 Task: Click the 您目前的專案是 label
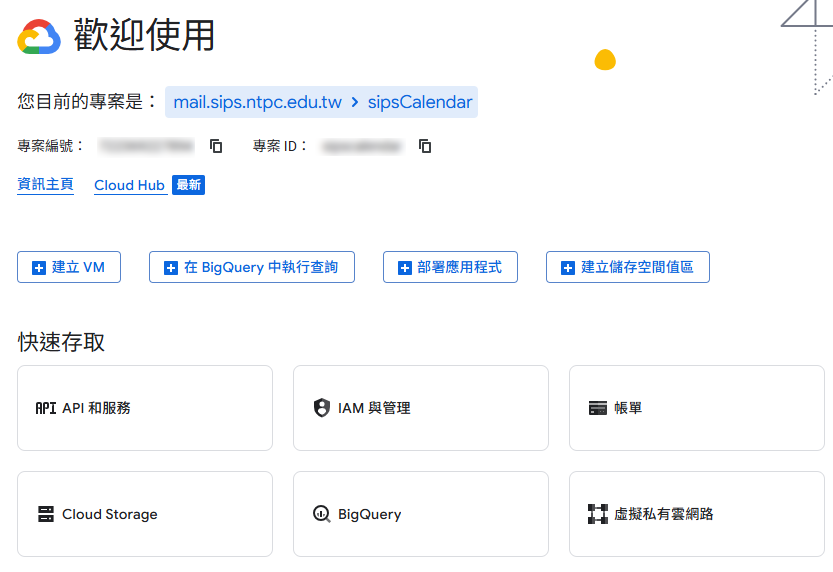87,101
